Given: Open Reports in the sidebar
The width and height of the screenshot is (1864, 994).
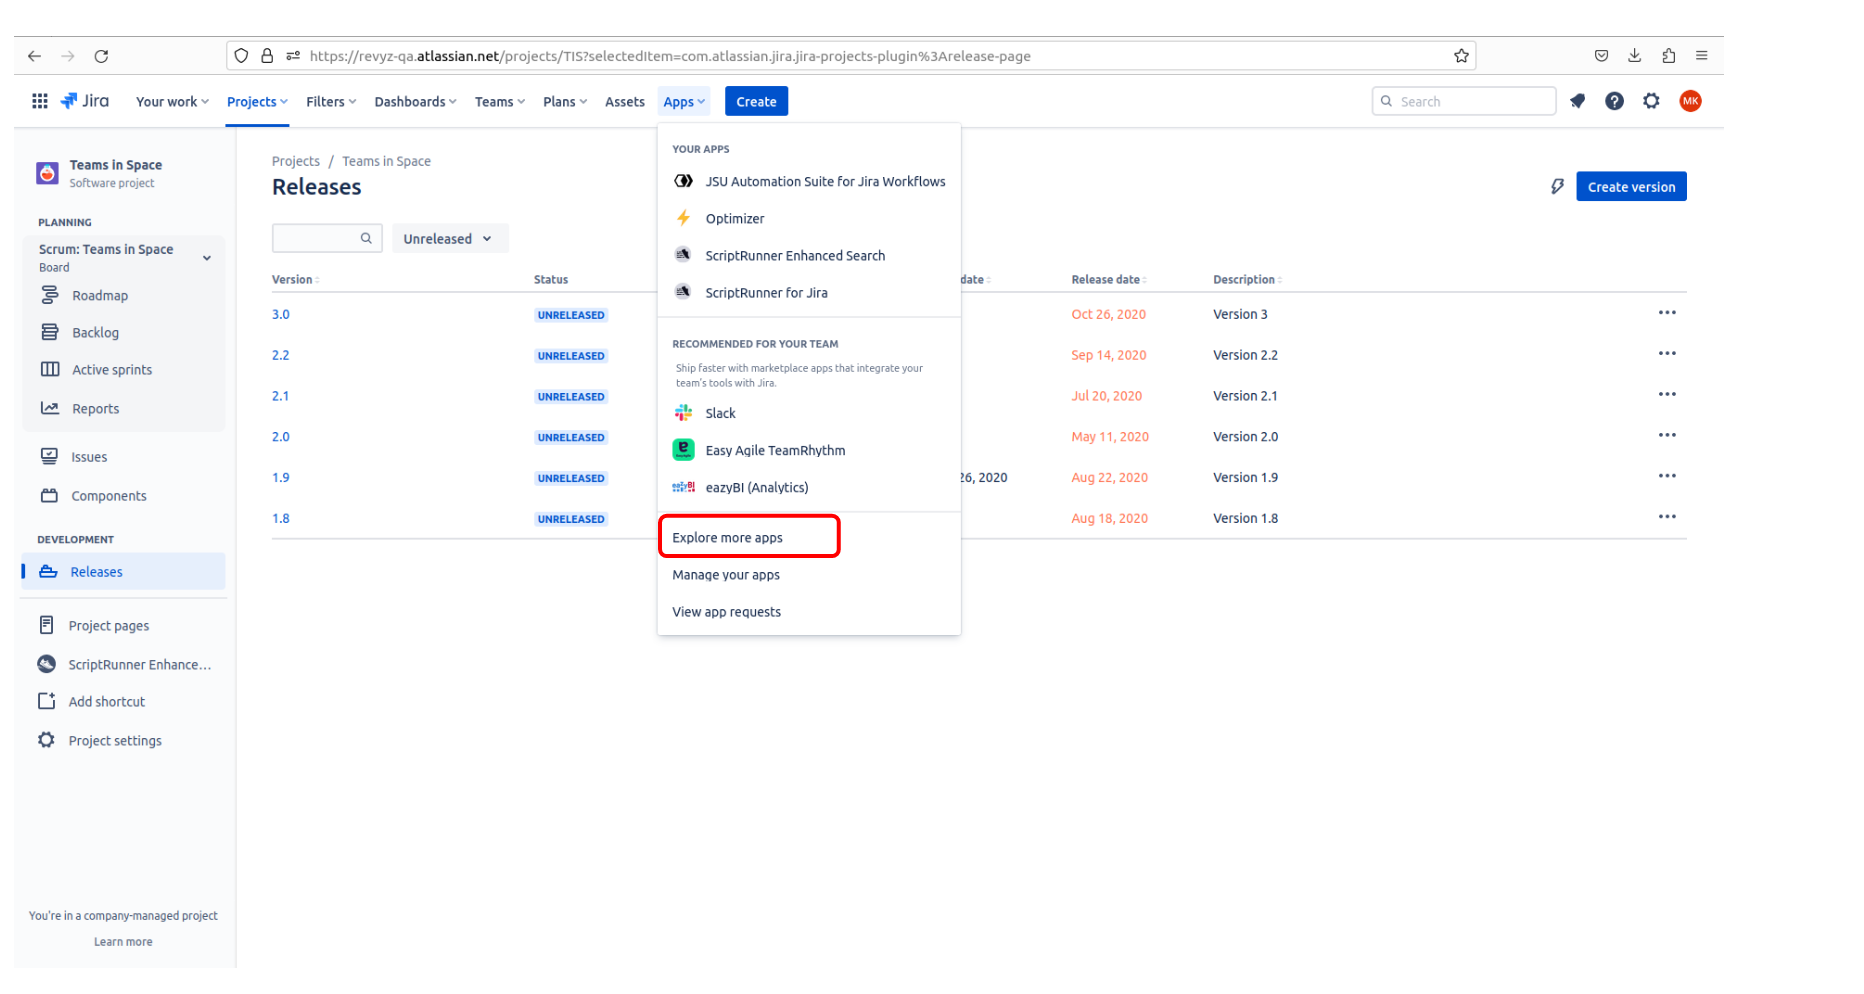Looking at the screenshot, I should (123, 409).
